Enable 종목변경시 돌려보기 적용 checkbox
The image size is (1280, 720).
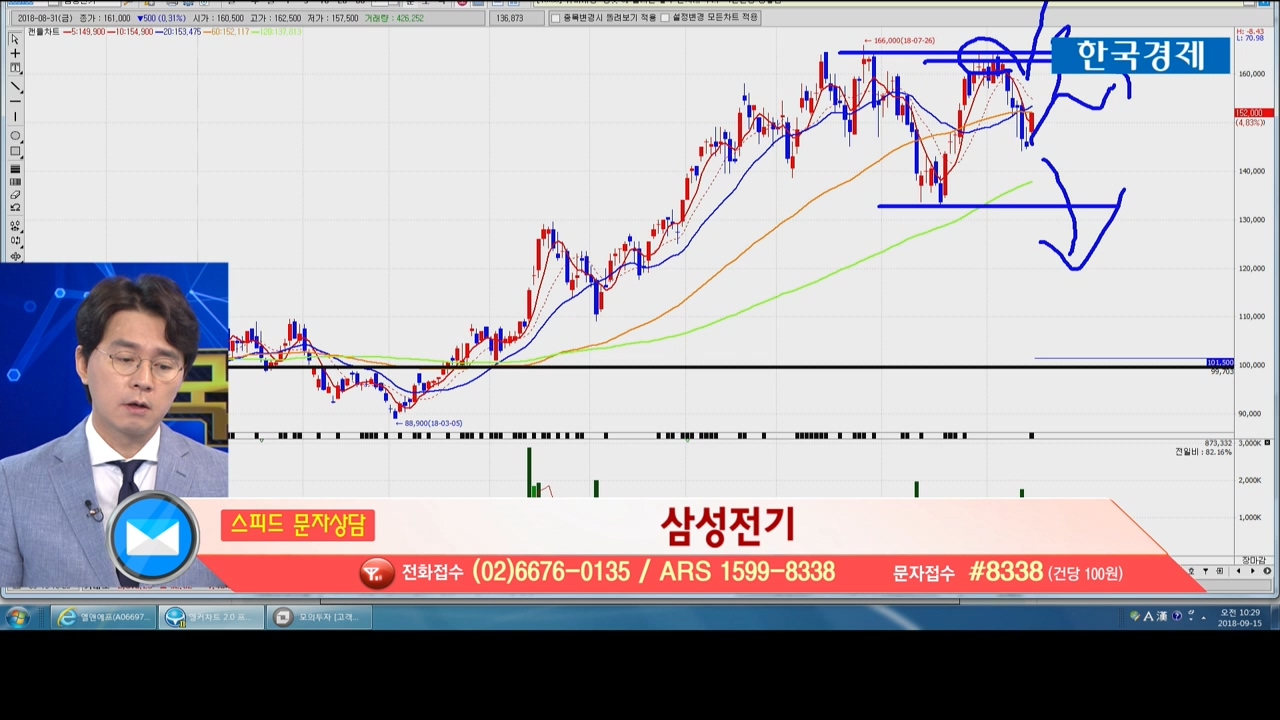[556, 18]
